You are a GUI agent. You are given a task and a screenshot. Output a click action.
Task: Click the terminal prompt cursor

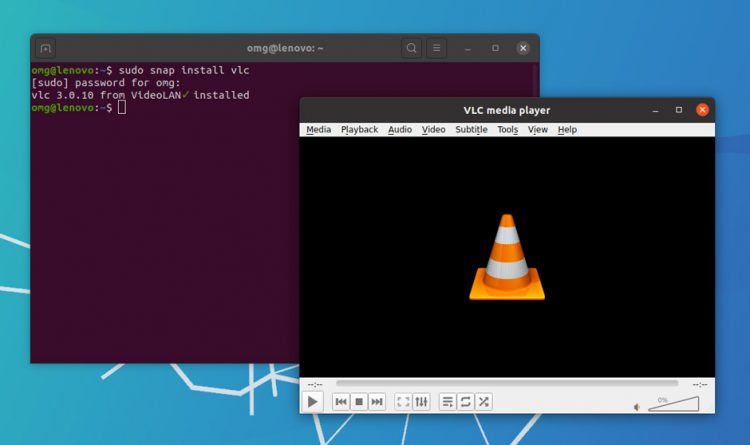pos(122,107)
